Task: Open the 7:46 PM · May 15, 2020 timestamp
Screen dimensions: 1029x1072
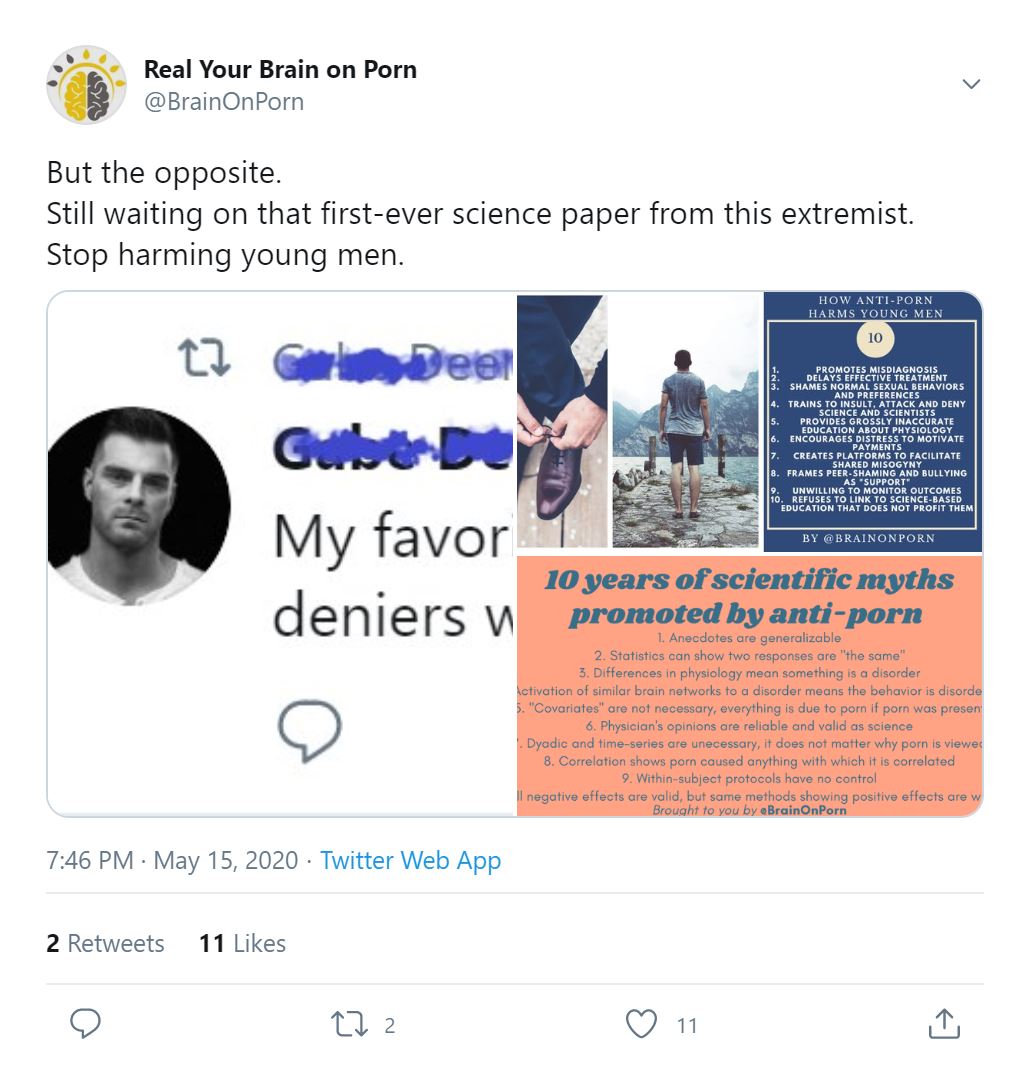Action: pos(172,860)
